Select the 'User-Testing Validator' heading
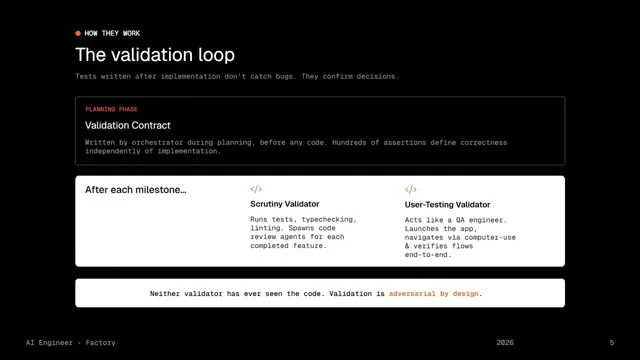 click(447, 204)
